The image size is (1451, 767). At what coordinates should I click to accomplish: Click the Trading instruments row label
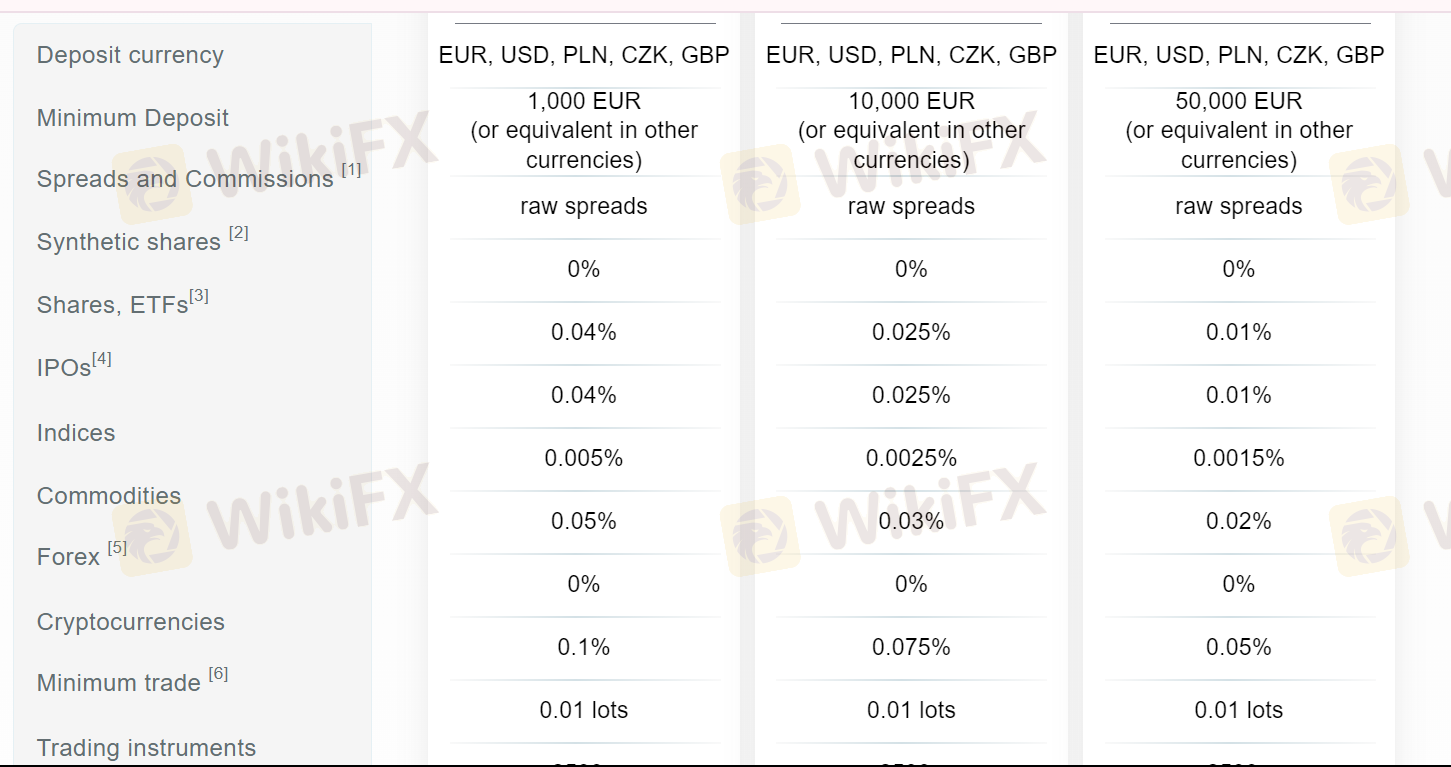[x=146, y=748]
